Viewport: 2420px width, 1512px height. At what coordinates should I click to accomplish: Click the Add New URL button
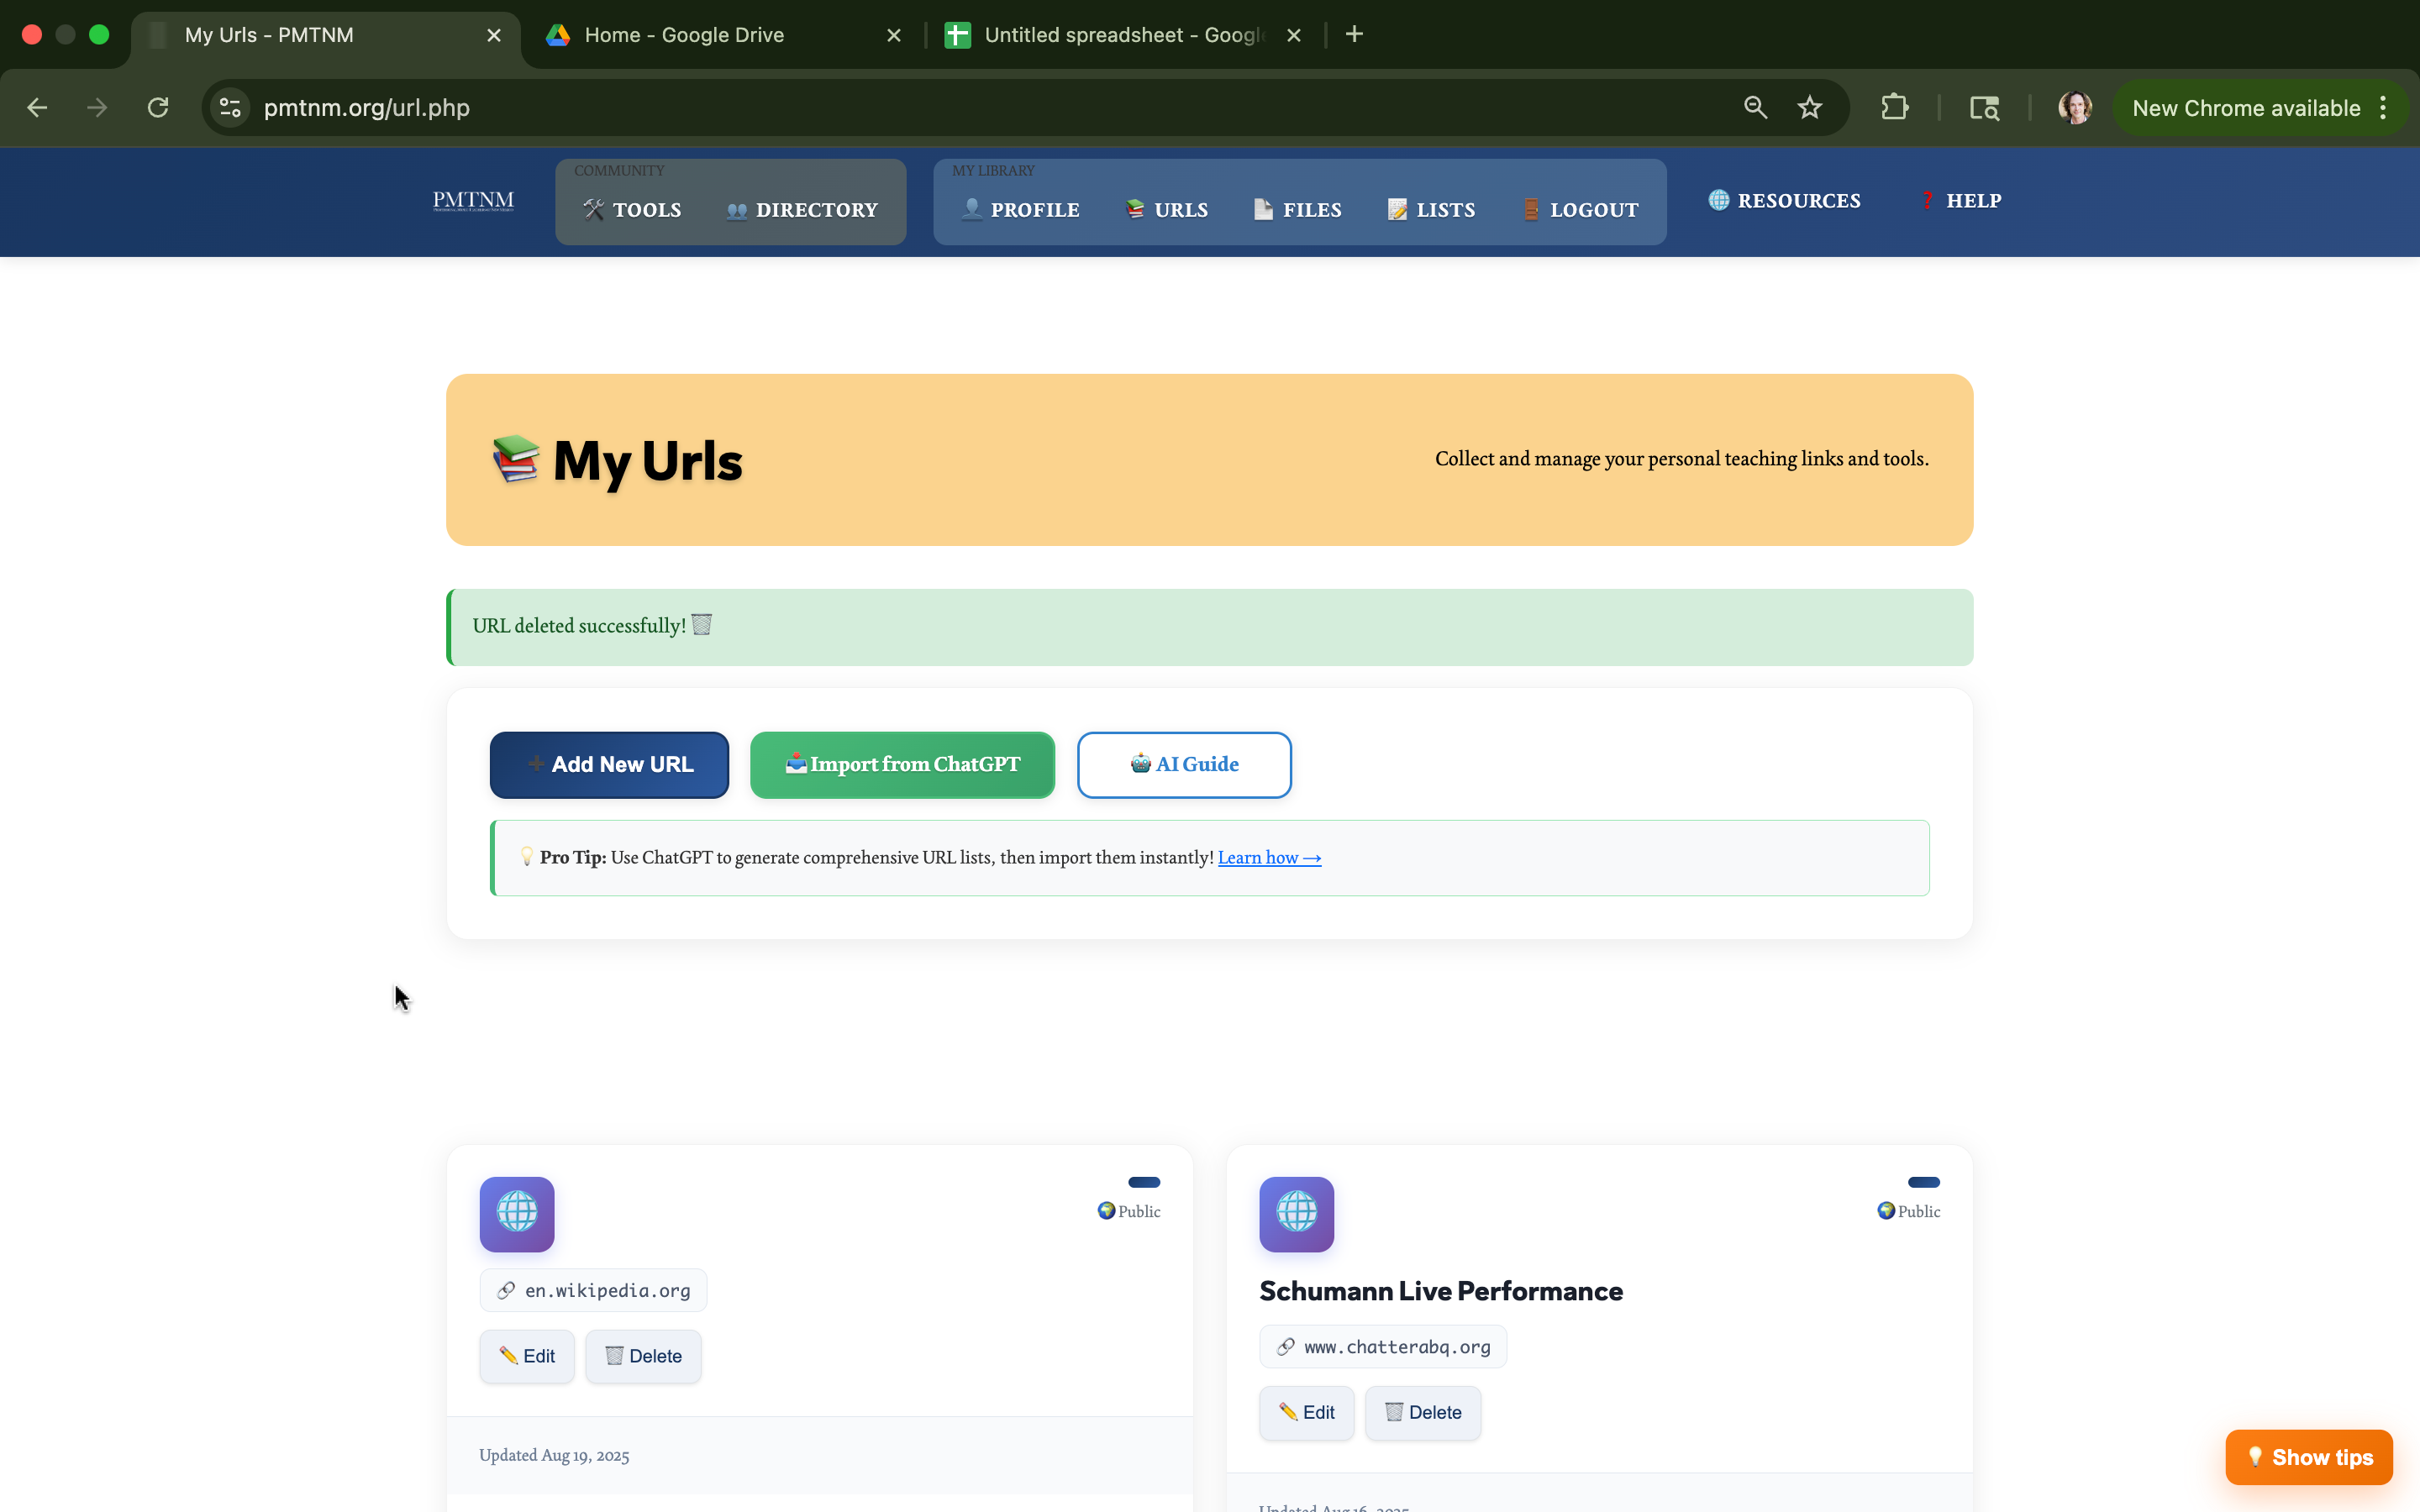click(x=609, y=765)
